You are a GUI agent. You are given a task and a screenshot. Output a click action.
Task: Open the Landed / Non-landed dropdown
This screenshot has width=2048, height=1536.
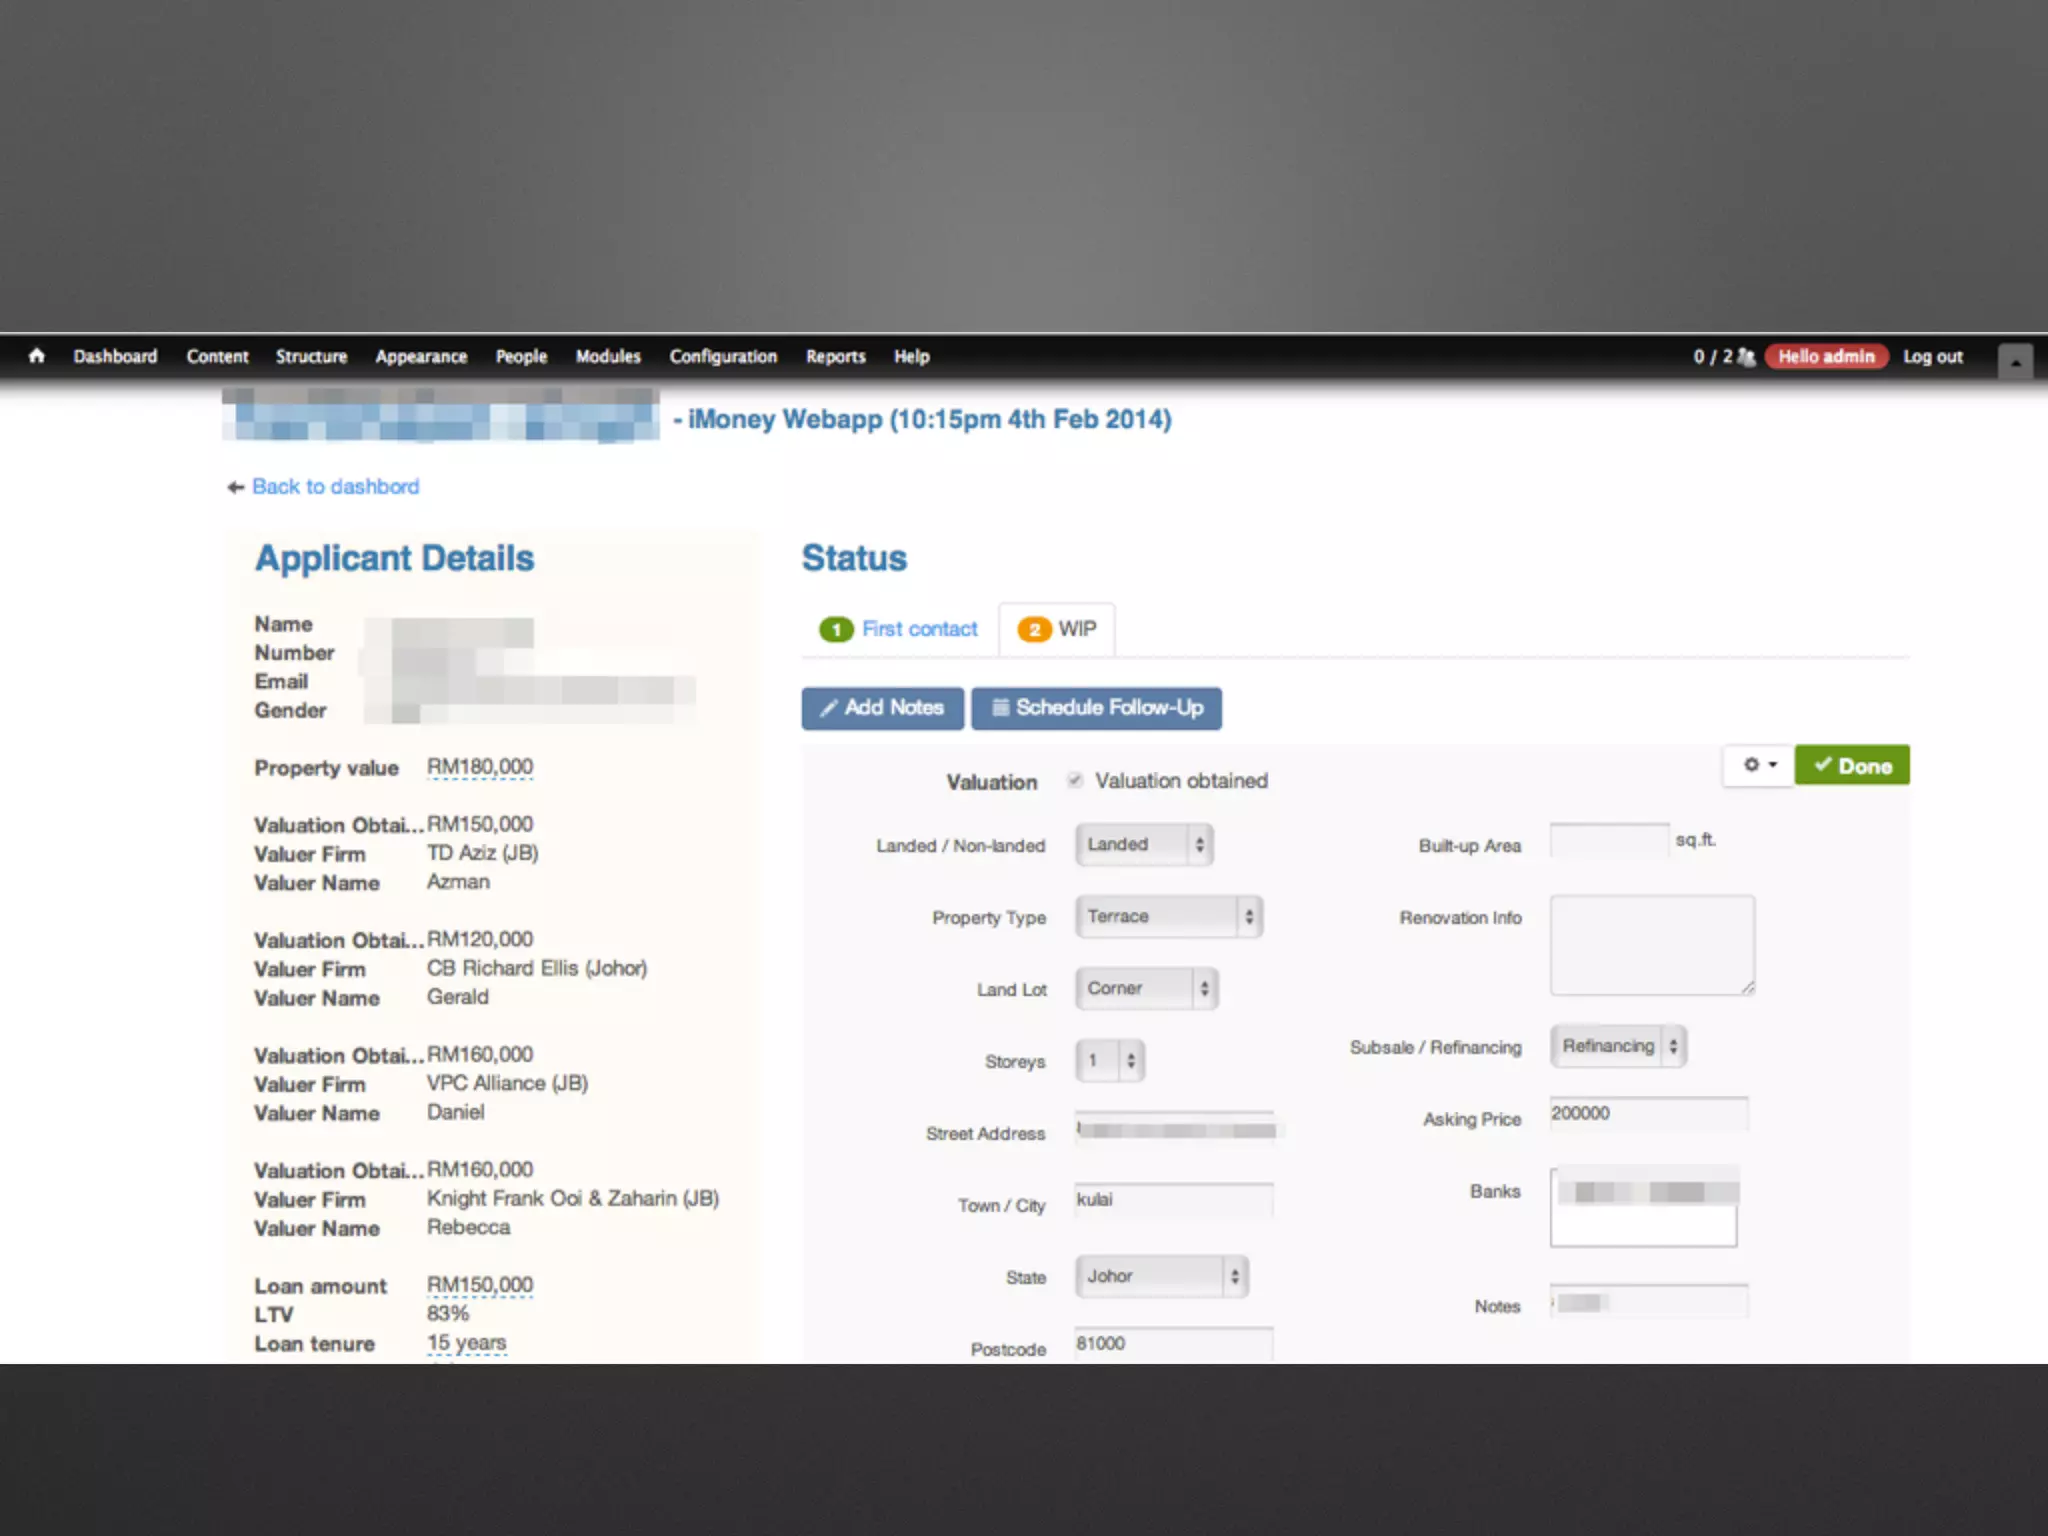[x=1144, y=845]
